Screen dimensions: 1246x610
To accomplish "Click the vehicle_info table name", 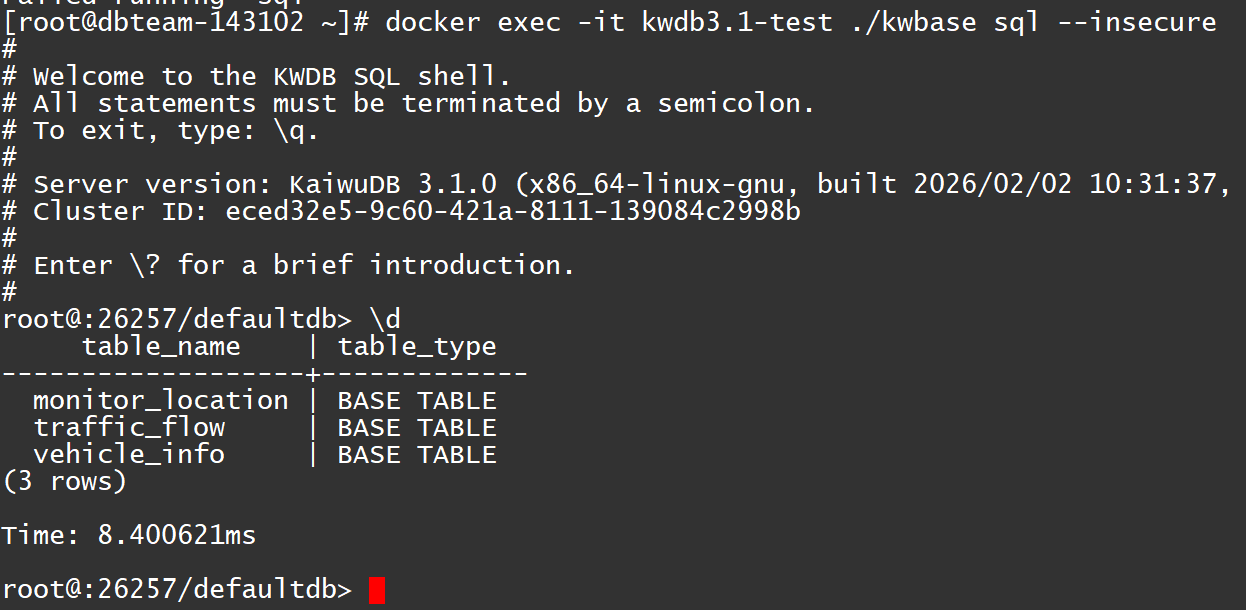I will pos(129,455).
